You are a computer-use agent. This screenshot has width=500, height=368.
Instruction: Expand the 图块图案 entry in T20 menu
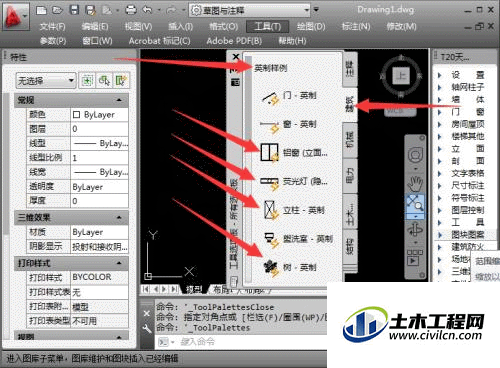click(x=440, y=235)
